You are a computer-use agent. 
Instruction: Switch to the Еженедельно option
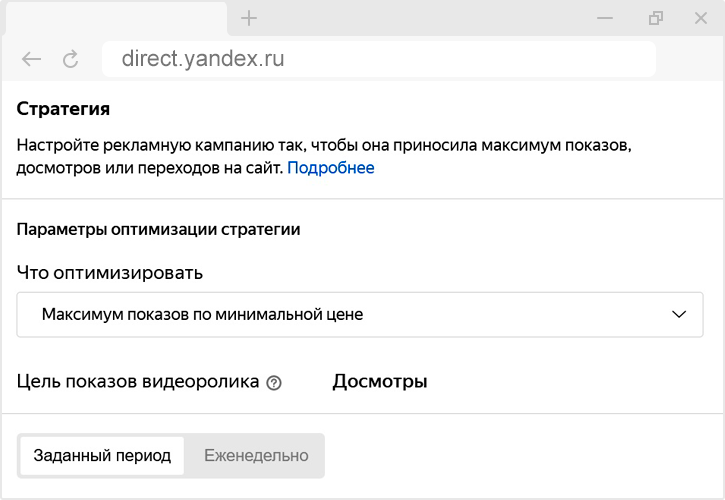256,456
